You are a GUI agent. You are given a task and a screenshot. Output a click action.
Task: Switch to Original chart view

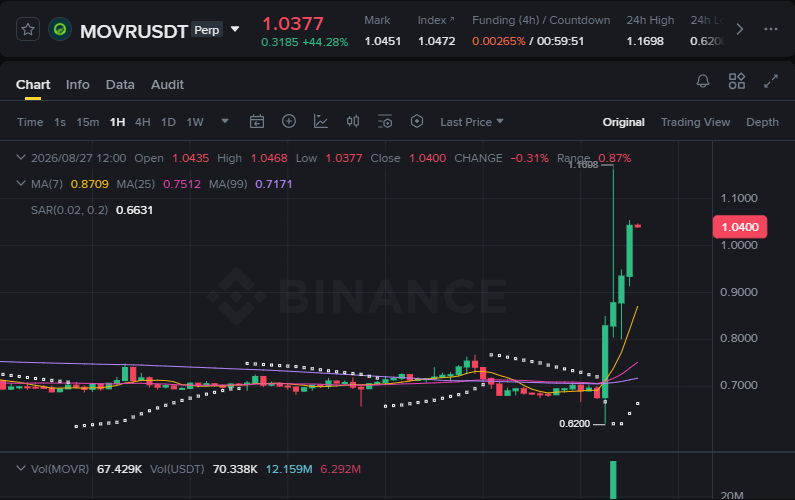click(x=623, y=122)
